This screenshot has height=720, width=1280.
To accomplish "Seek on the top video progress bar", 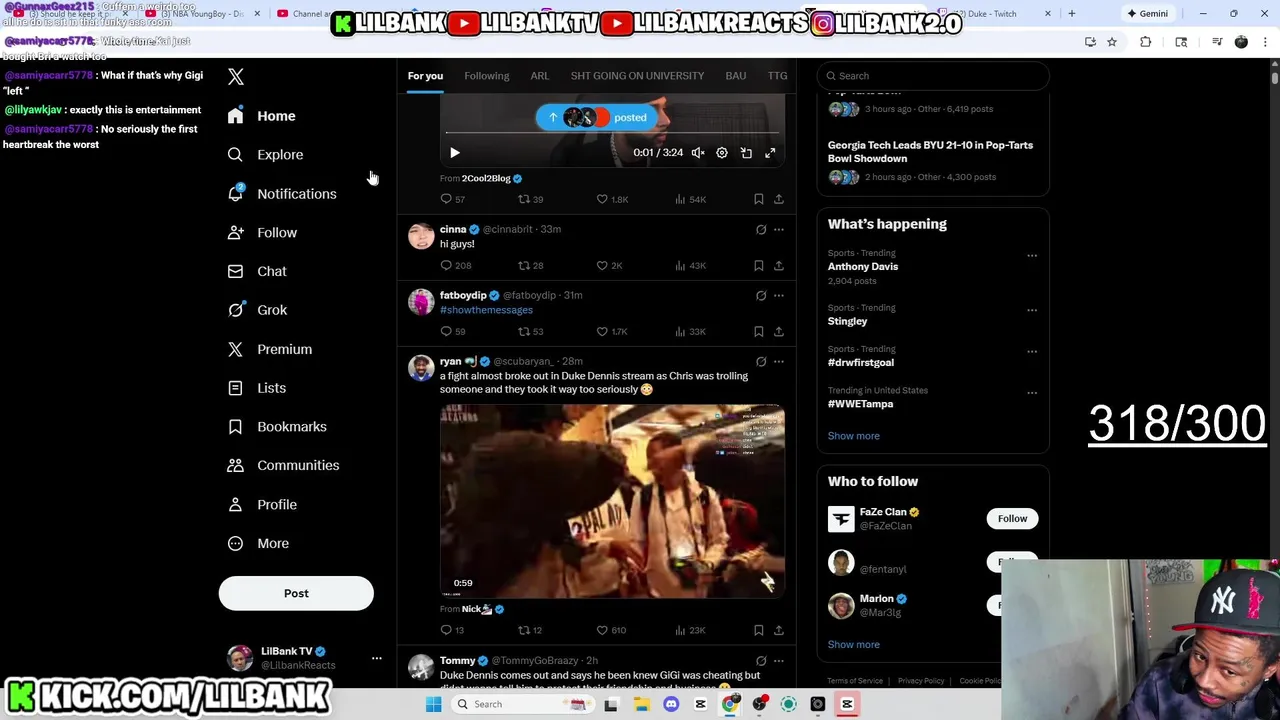I will (612, 133).
